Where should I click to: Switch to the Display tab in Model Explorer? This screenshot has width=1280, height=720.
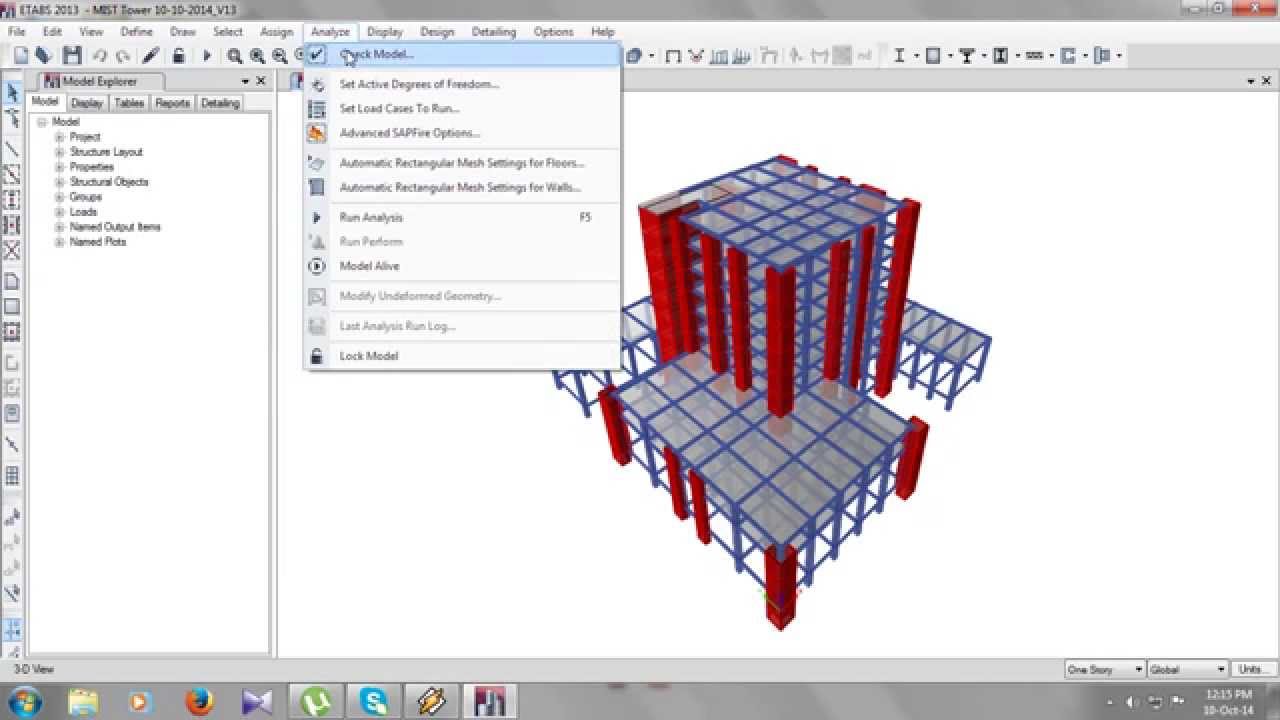(x=87, y=103)
